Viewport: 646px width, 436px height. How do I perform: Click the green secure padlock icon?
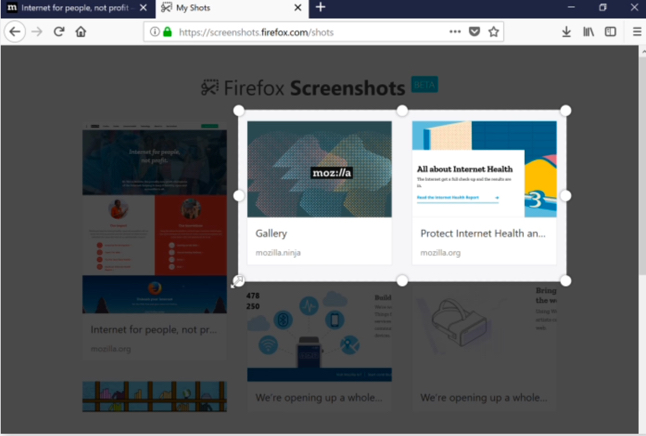pyautogui.click(x=167, y=32)
